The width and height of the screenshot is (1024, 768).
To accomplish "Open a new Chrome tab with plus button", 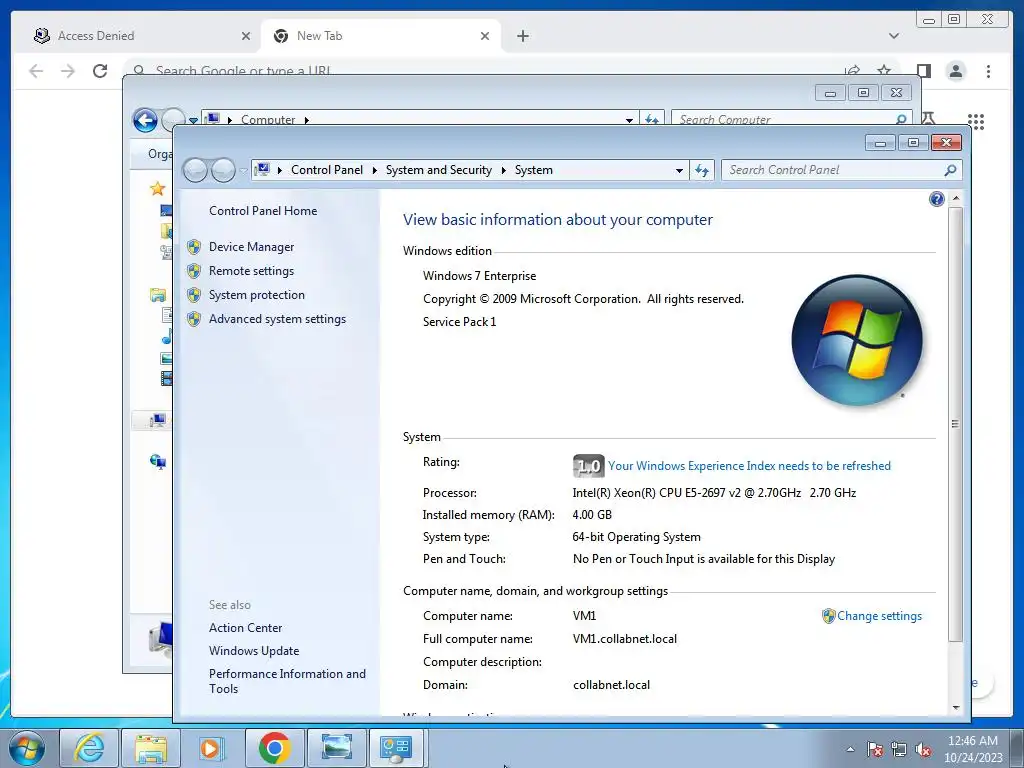I will click(x=522, y=37).
